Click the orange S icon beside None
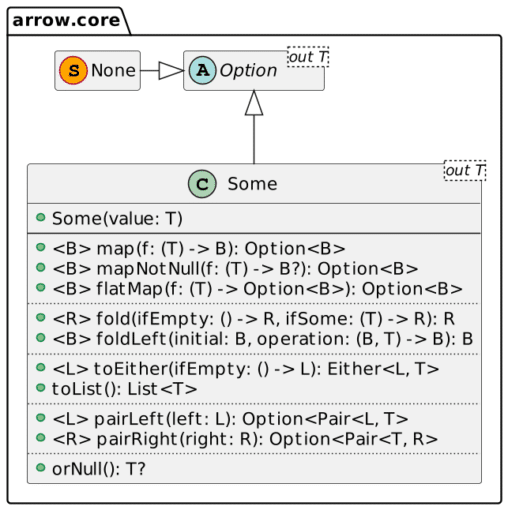This screenshot has width=508, height=510. [73, 70]
